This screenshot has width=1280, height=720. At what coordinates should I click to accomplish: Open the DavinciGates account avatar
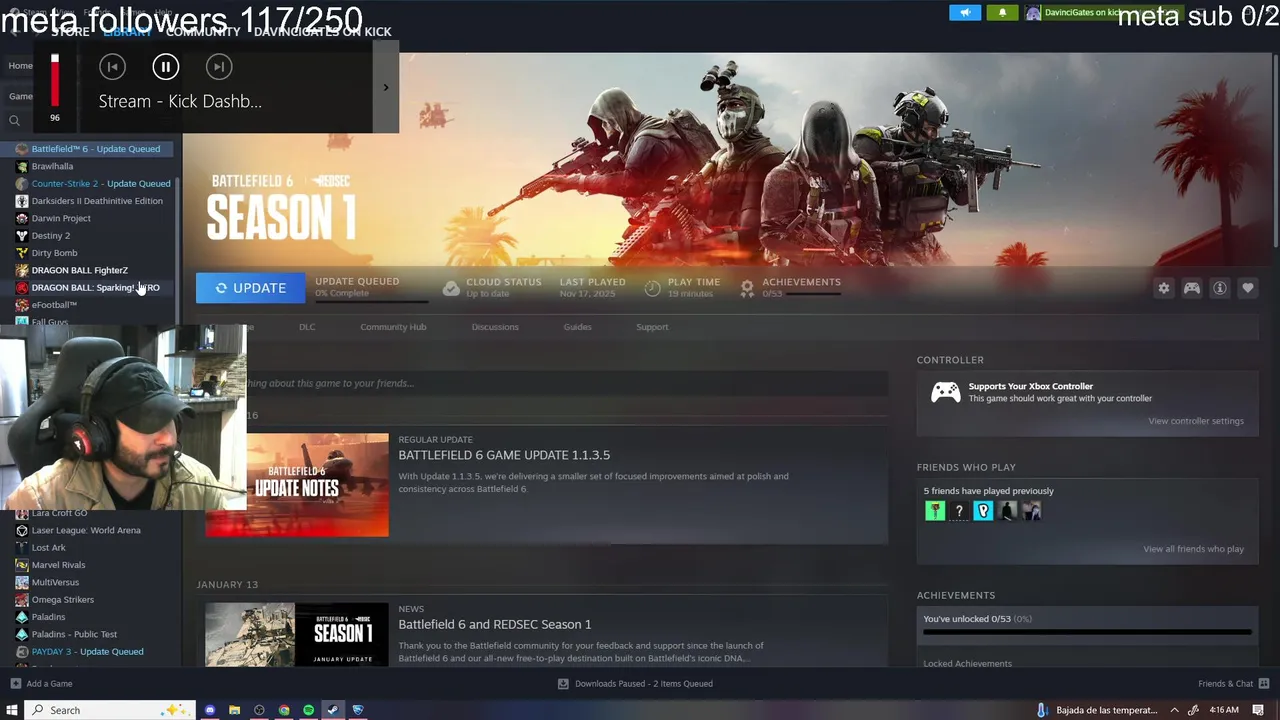pyautogui.click(x=1033, y=13)
